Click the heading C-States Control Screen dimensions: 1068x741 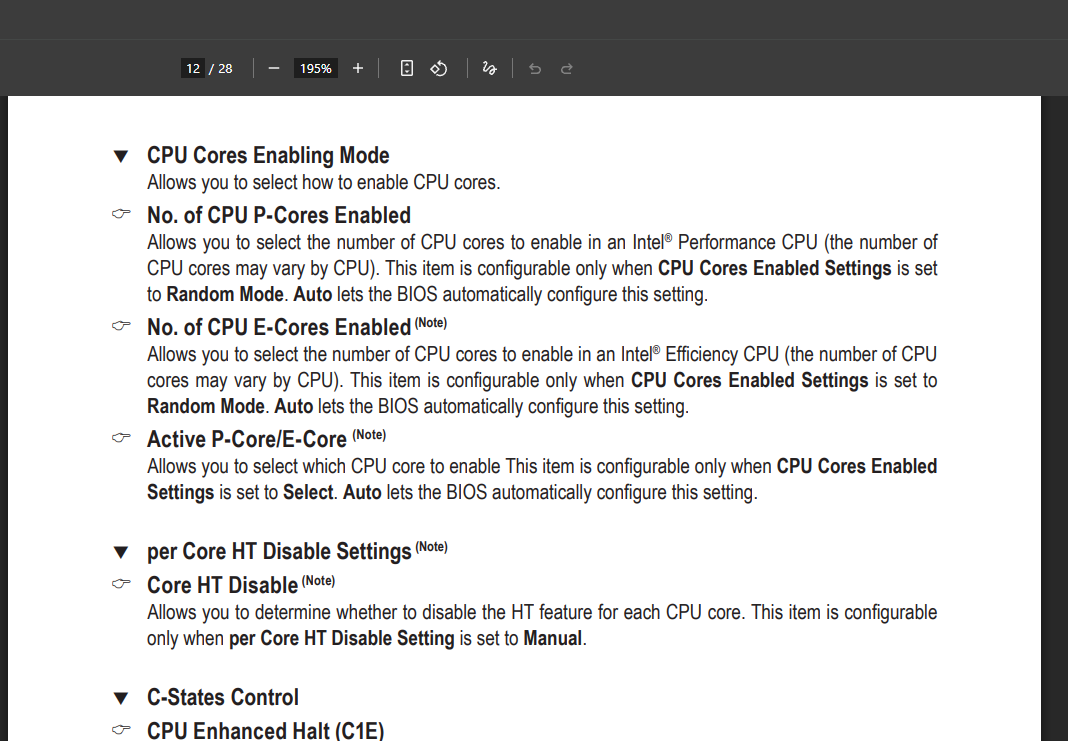(x=223, y=697)
